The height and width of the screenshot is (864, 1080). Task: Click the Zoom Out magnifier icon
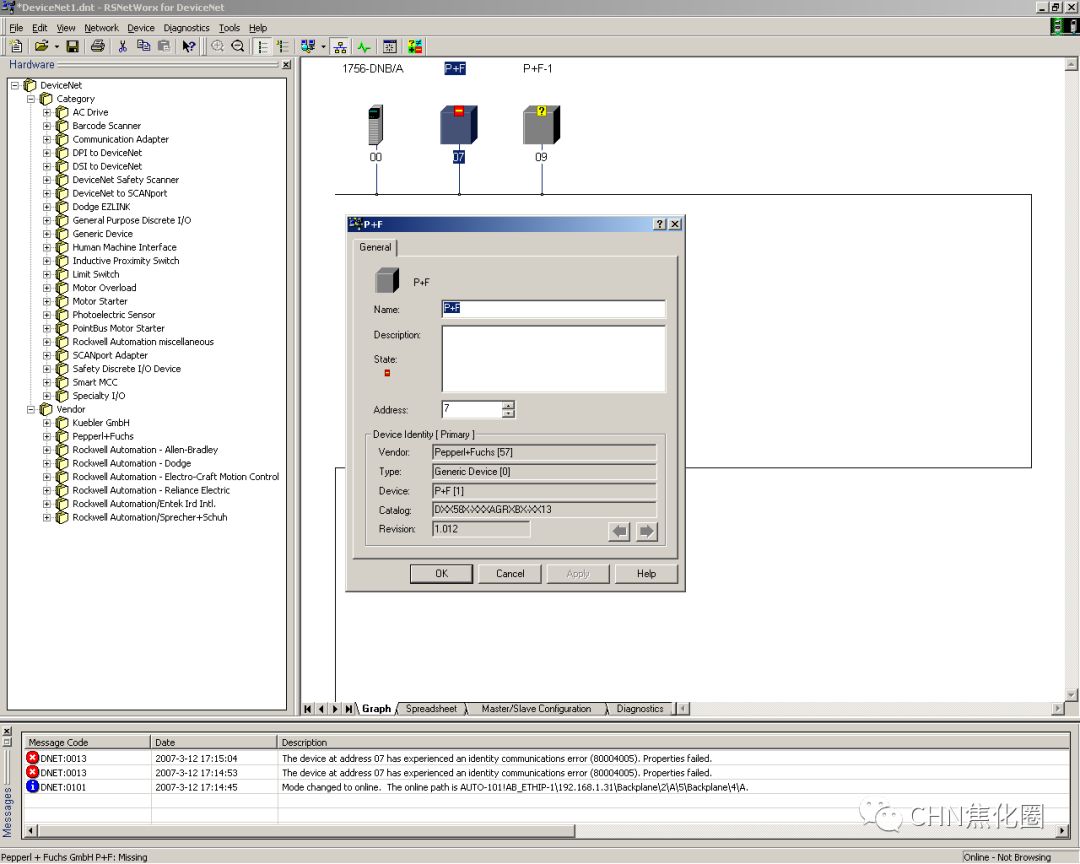tap(238, 46)
